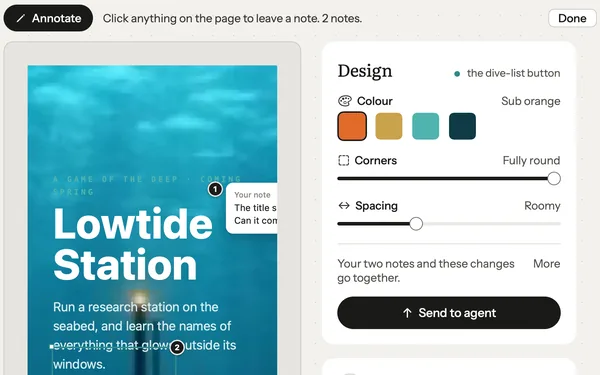Click the 'Your note' popup card
Viewport: 600px width, 375px height.
pos(252,208)
